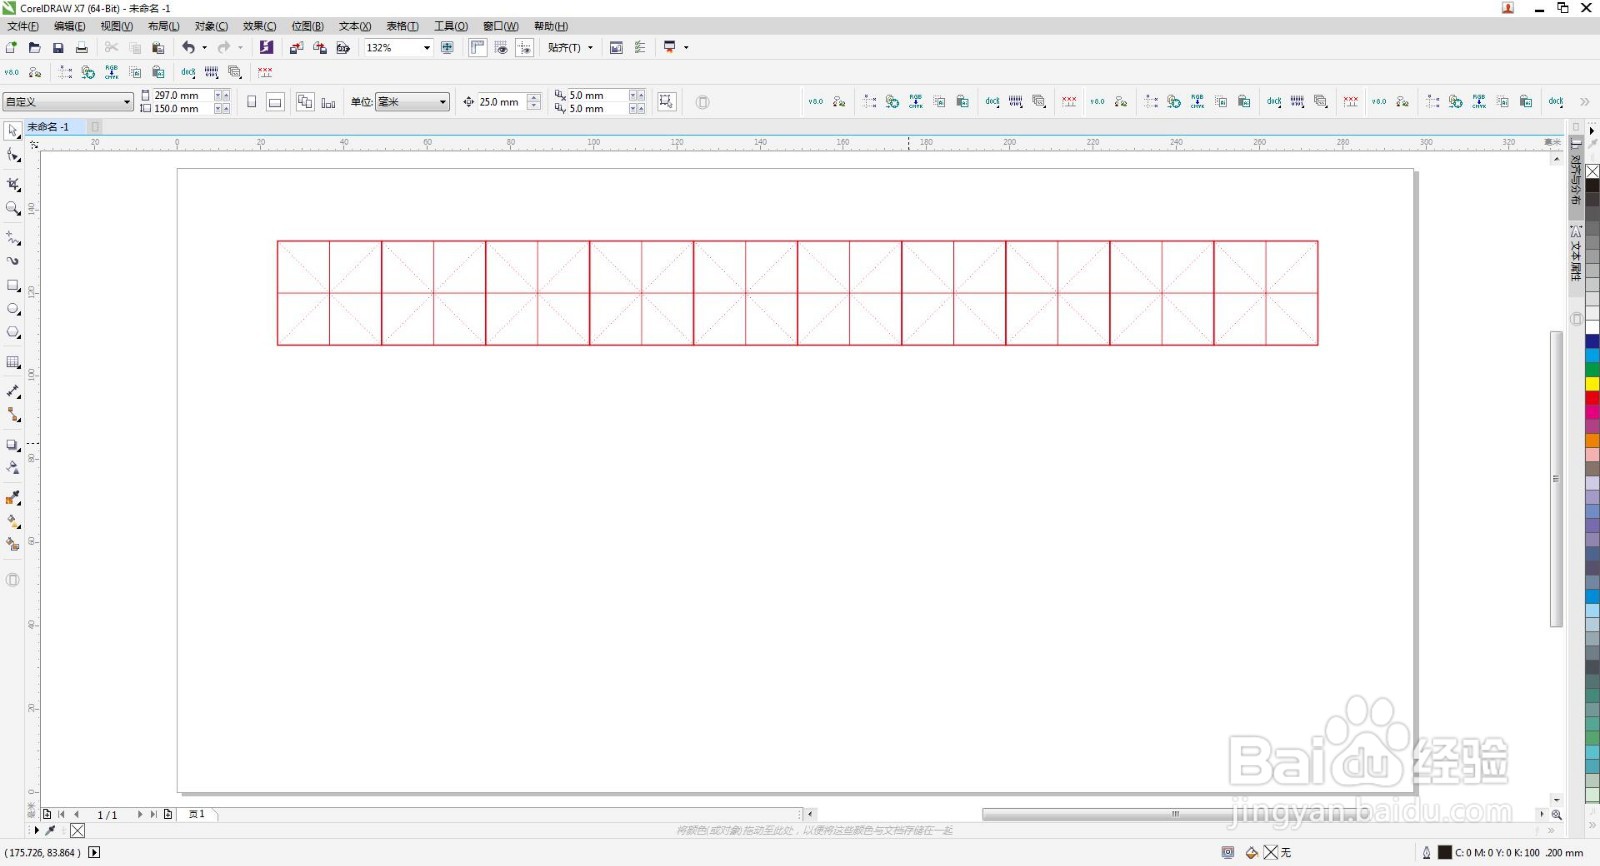Pick the red swatch in the palette
1600x866 pixels.
[x=1592, y=398]
